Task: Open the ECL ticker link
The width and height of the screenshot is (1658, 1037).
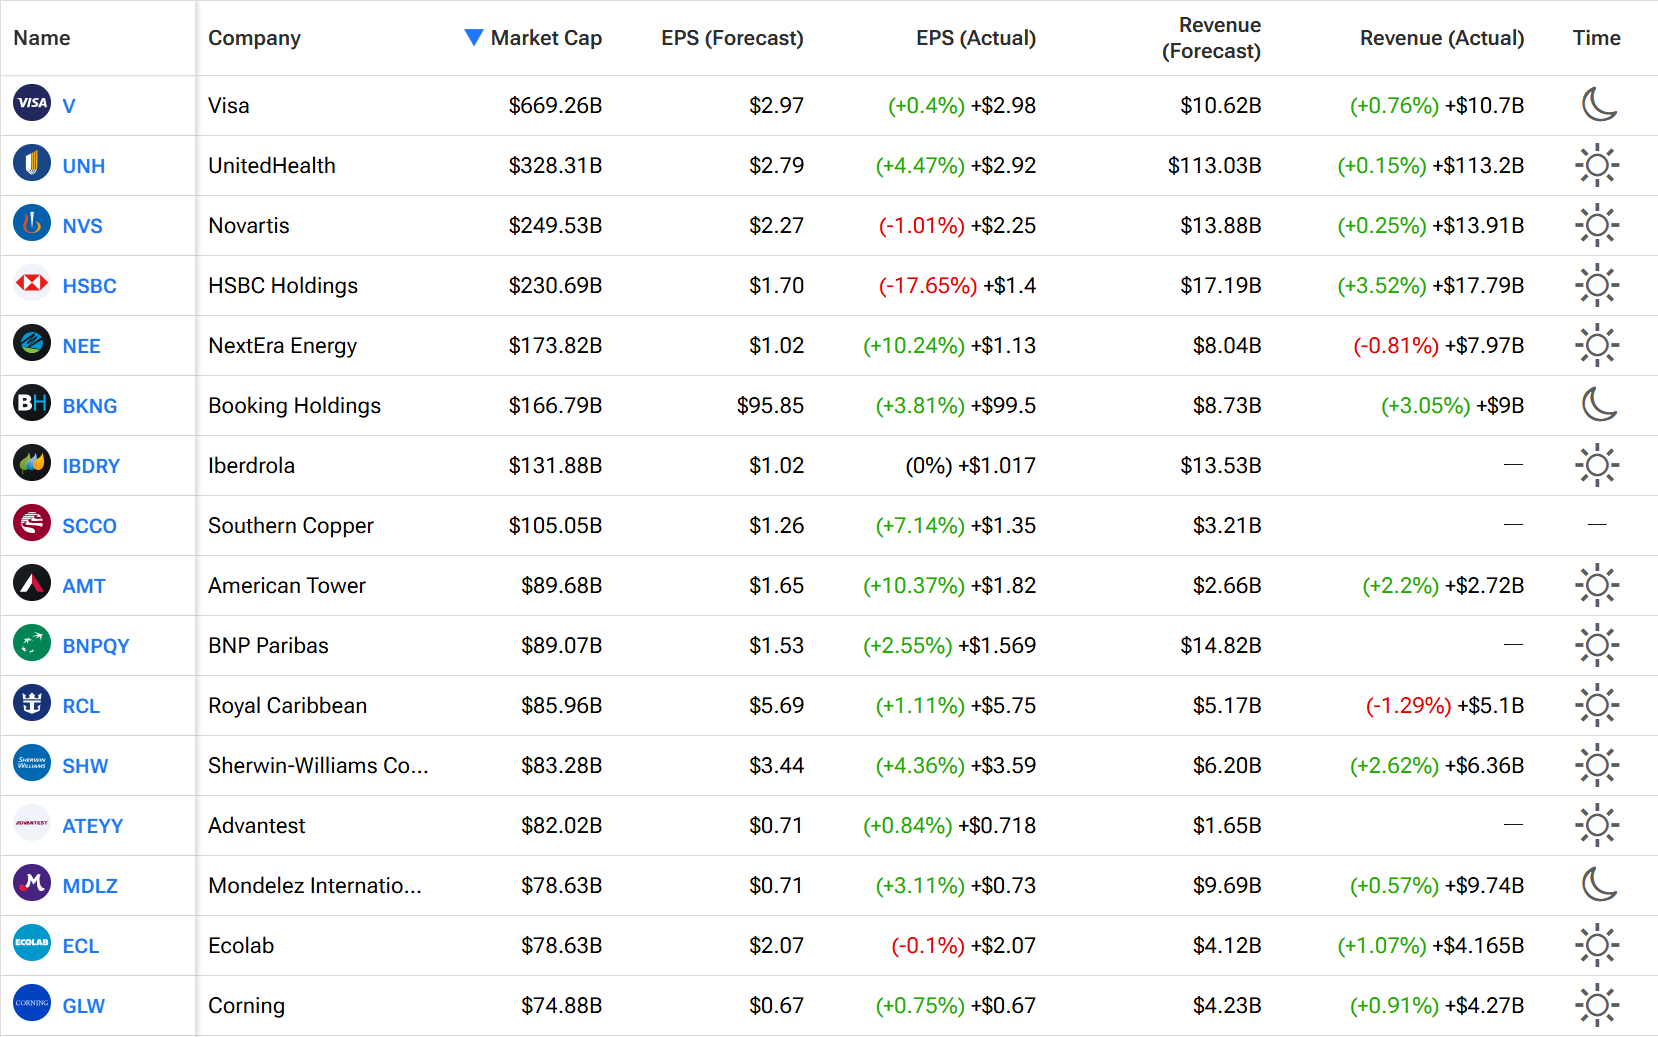Action: tap(80, 946)
